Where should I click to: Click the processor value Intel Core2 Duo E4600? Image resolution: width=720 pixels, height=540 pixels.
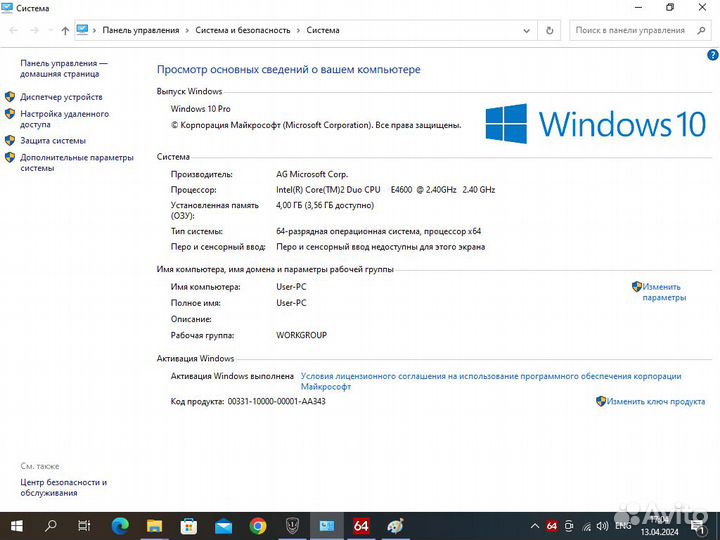(x=385, y=190)
